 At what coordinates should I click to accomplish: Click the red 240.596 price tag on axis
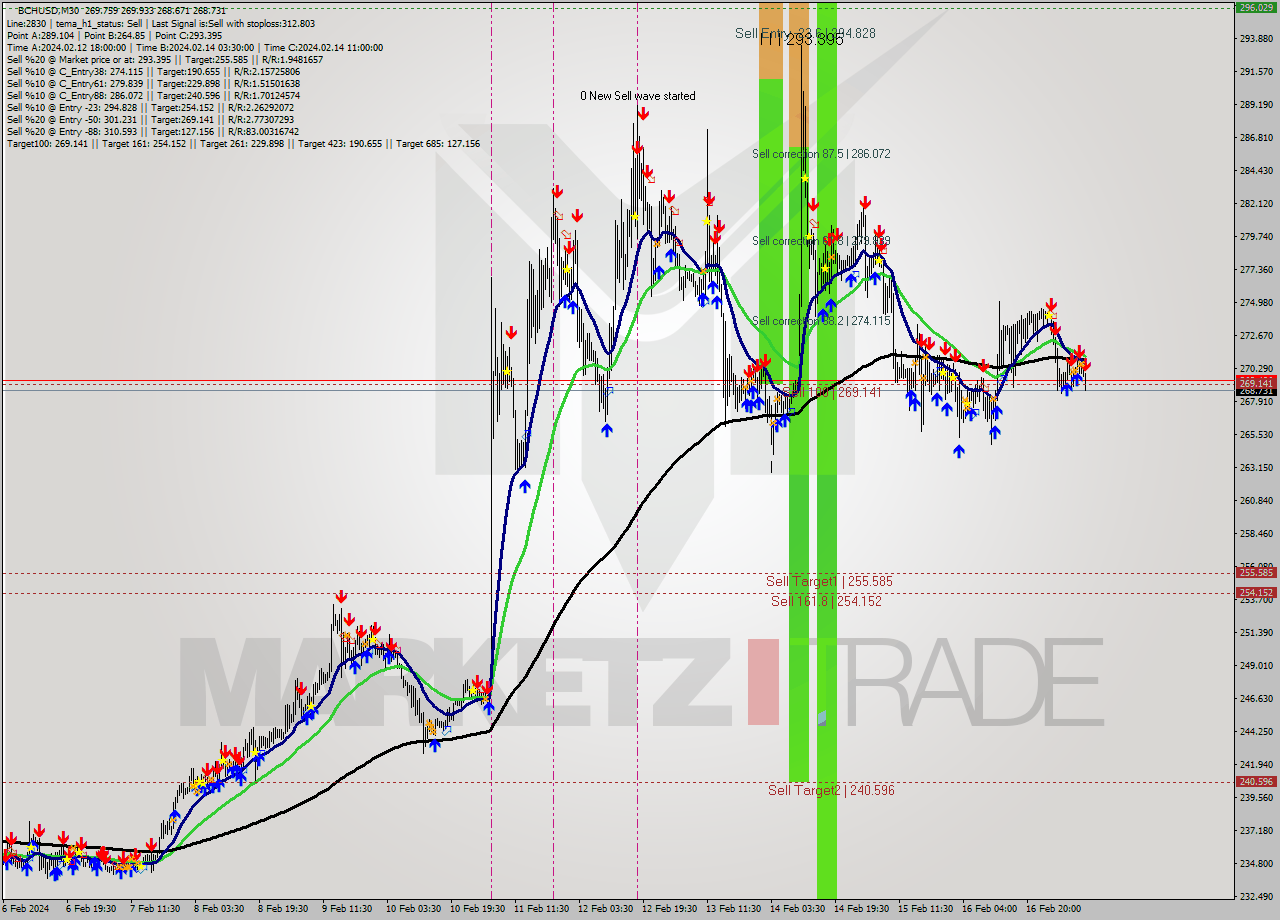(1256, 782)
